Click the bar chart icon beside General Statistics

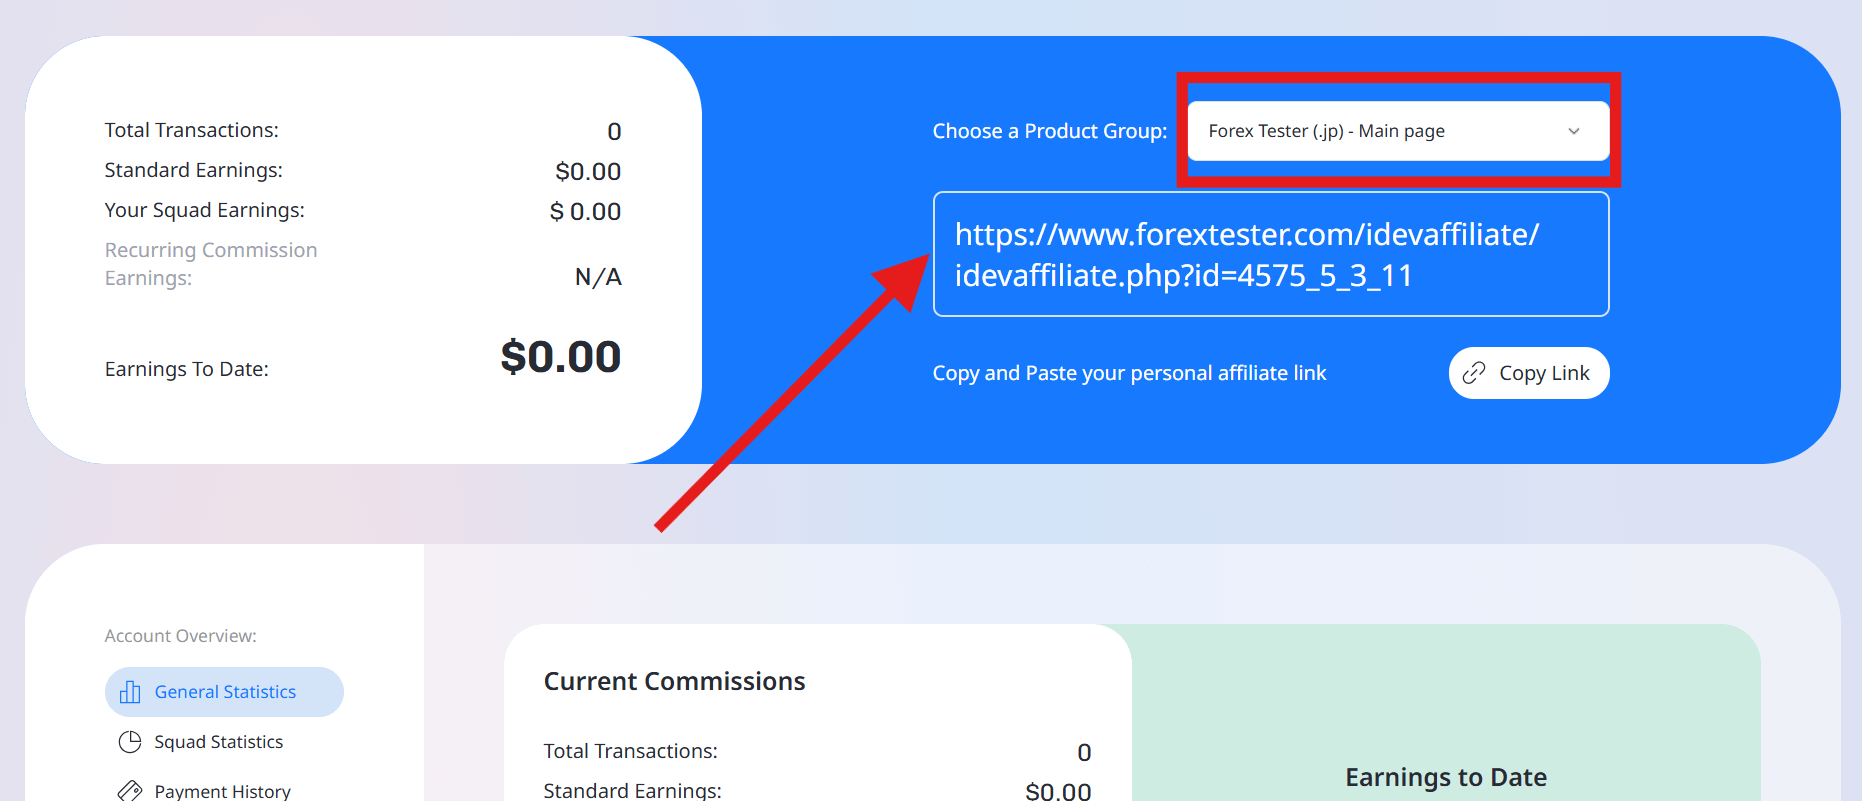tap(130, 692)
